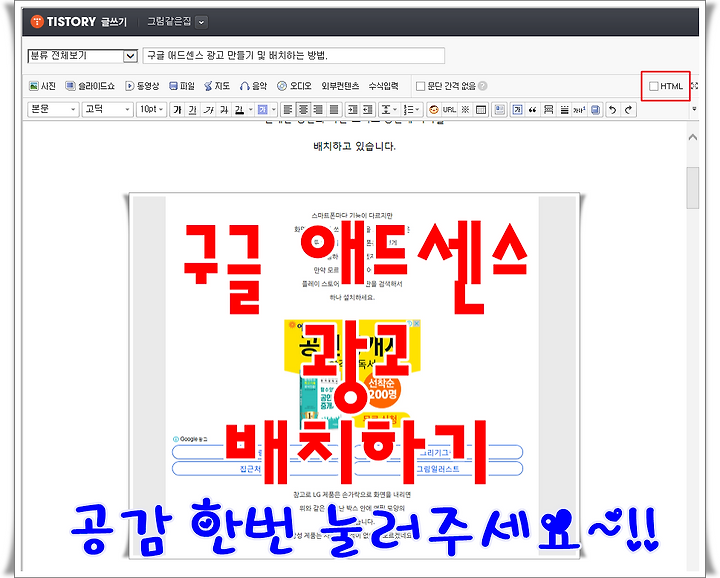Open the text background color arrow
The width and height of the screenshot is (720, 578).
point(274,110)
